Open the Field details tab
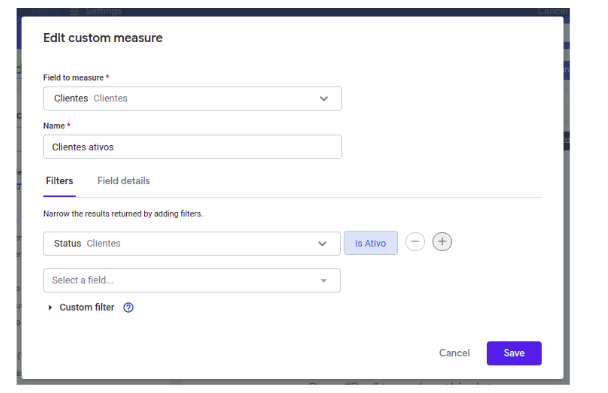Image resolution: width=608 pixels, height=393 pixels. coord(123,181)
